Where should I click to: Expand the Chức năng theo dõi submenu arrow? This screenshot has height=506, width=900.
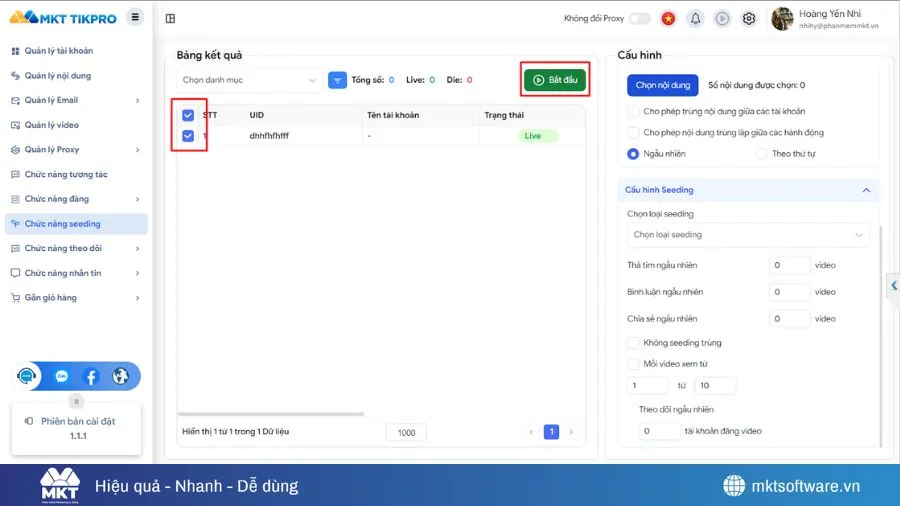[138, 248]
